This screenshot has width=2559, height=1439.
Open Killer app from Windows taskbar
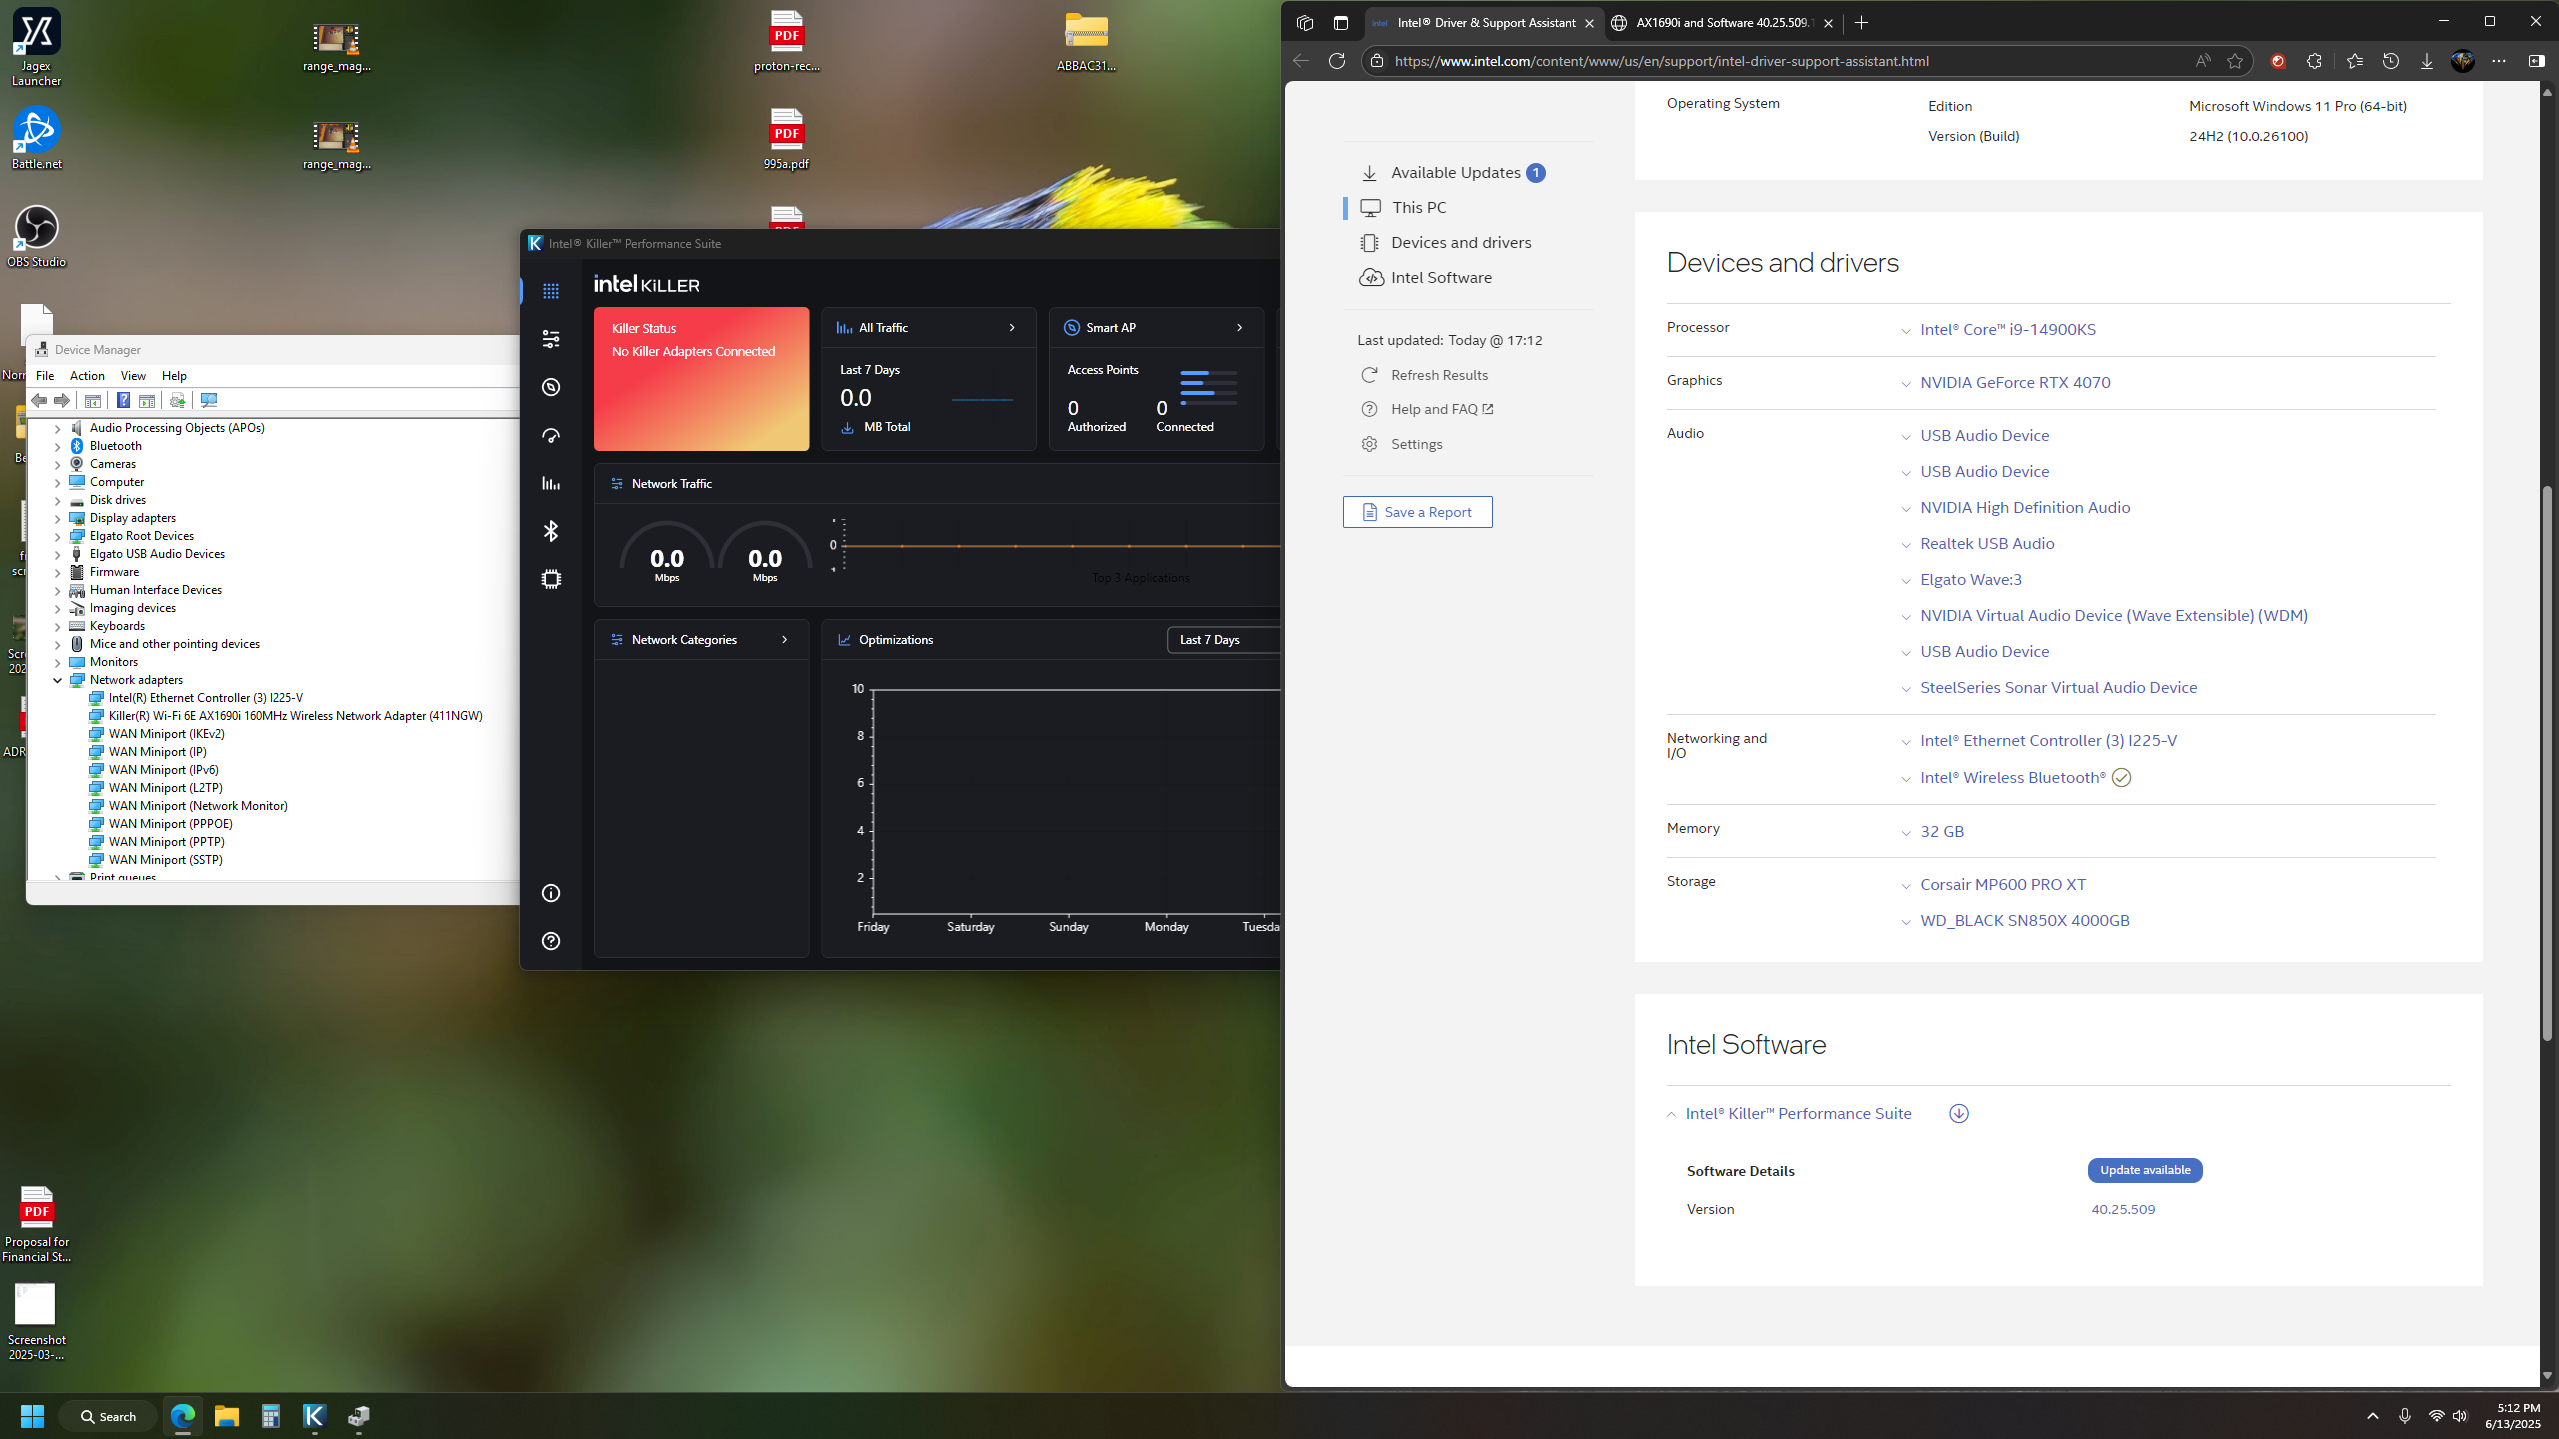click(314, 1416)
